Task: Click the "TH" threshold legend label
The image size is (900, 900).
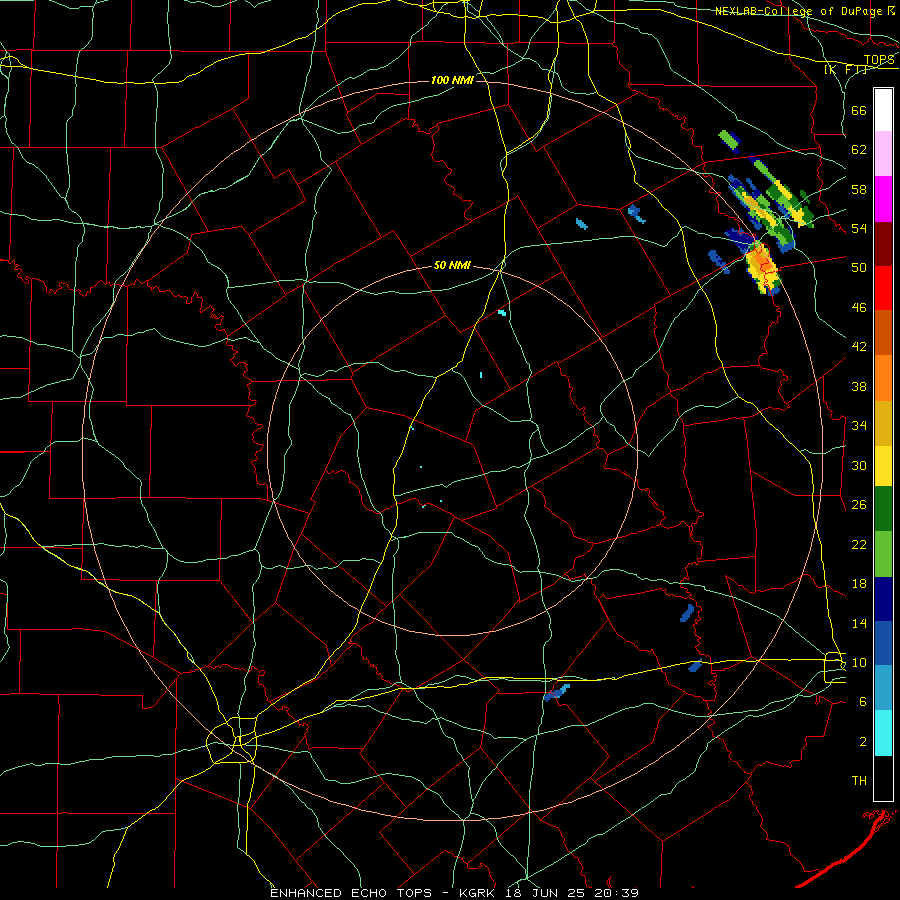Action: (859, 781)
